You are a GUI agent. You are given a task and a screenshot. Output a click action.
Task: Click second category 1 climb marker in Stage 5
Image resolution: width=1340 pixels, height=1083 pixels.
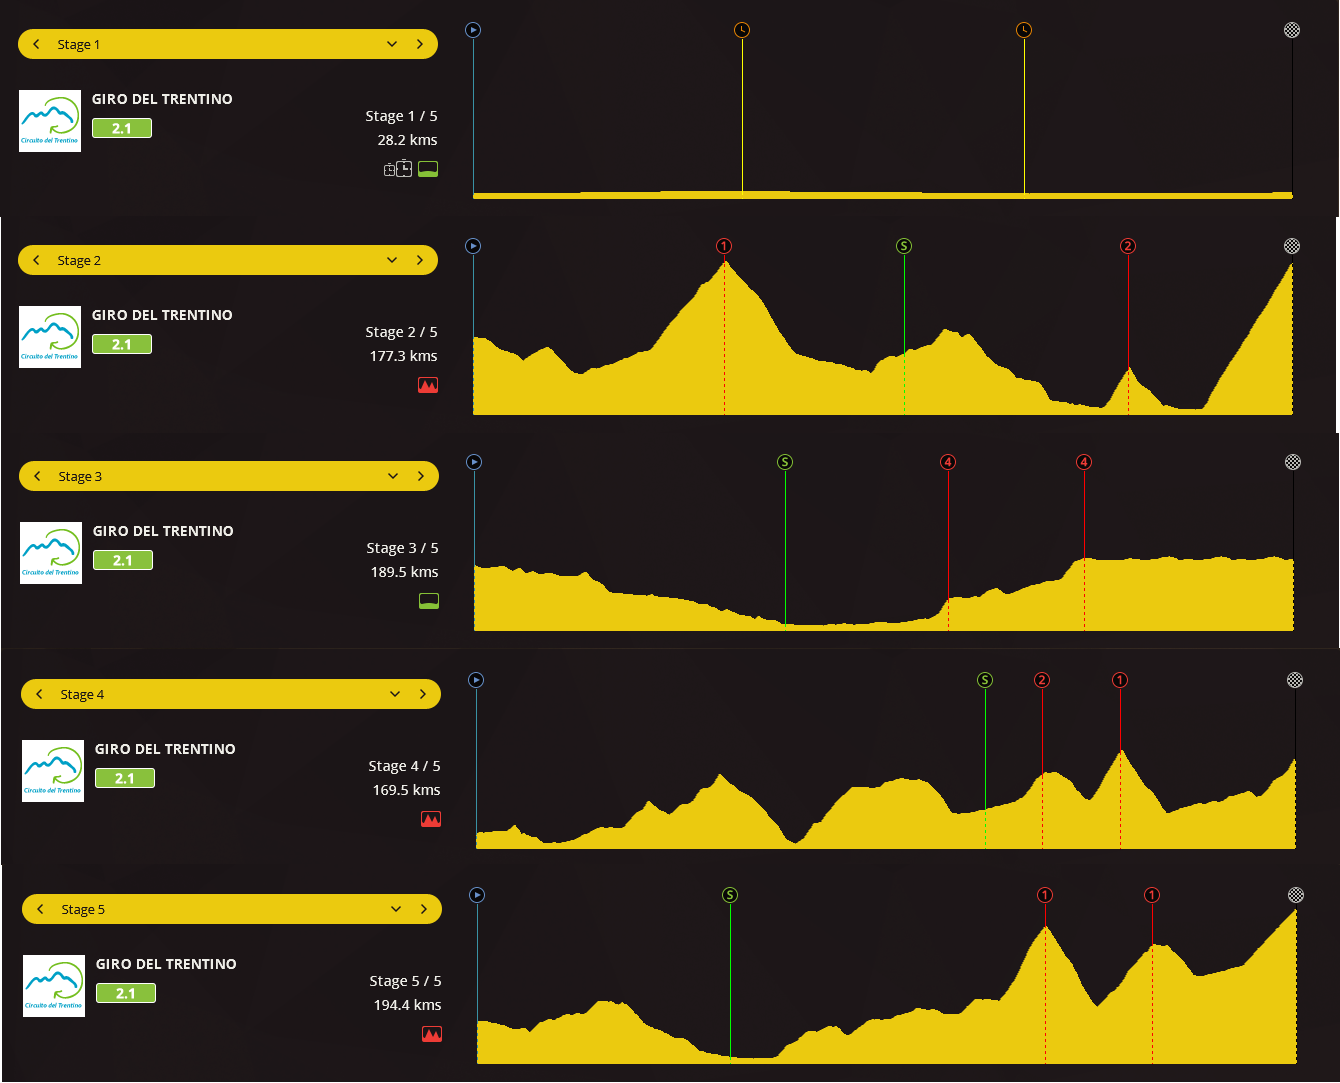1152,895
